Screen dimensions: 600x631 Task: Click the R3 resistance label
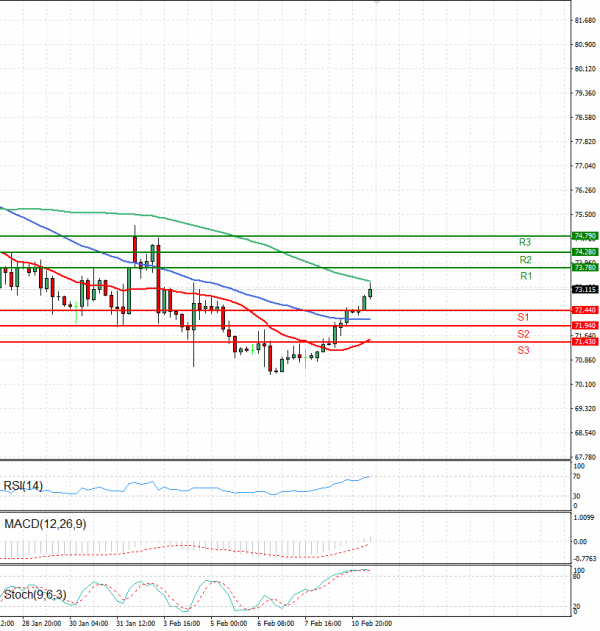pyautogui.click(x=525, y=243)
